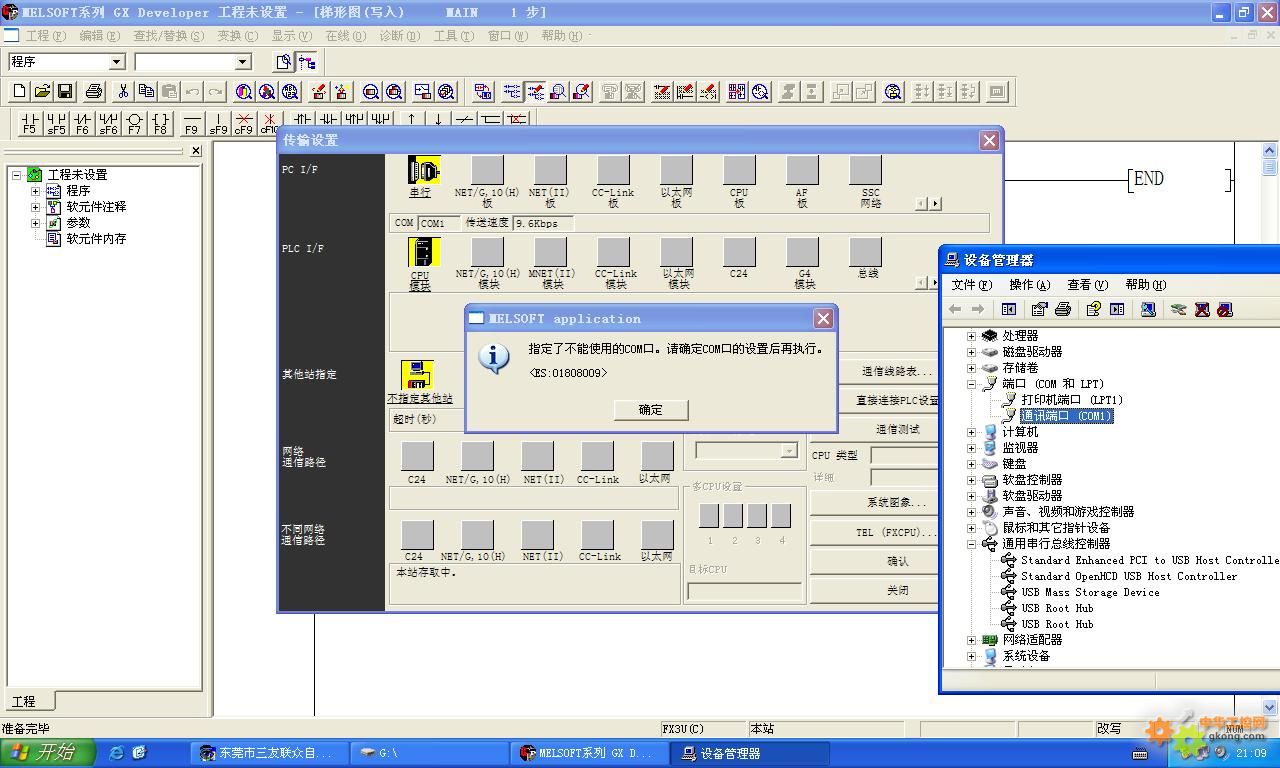1280x768 pixels.
Task: Collapse 端口 (COM 和 LPT) node
Action: coord(971,384)
